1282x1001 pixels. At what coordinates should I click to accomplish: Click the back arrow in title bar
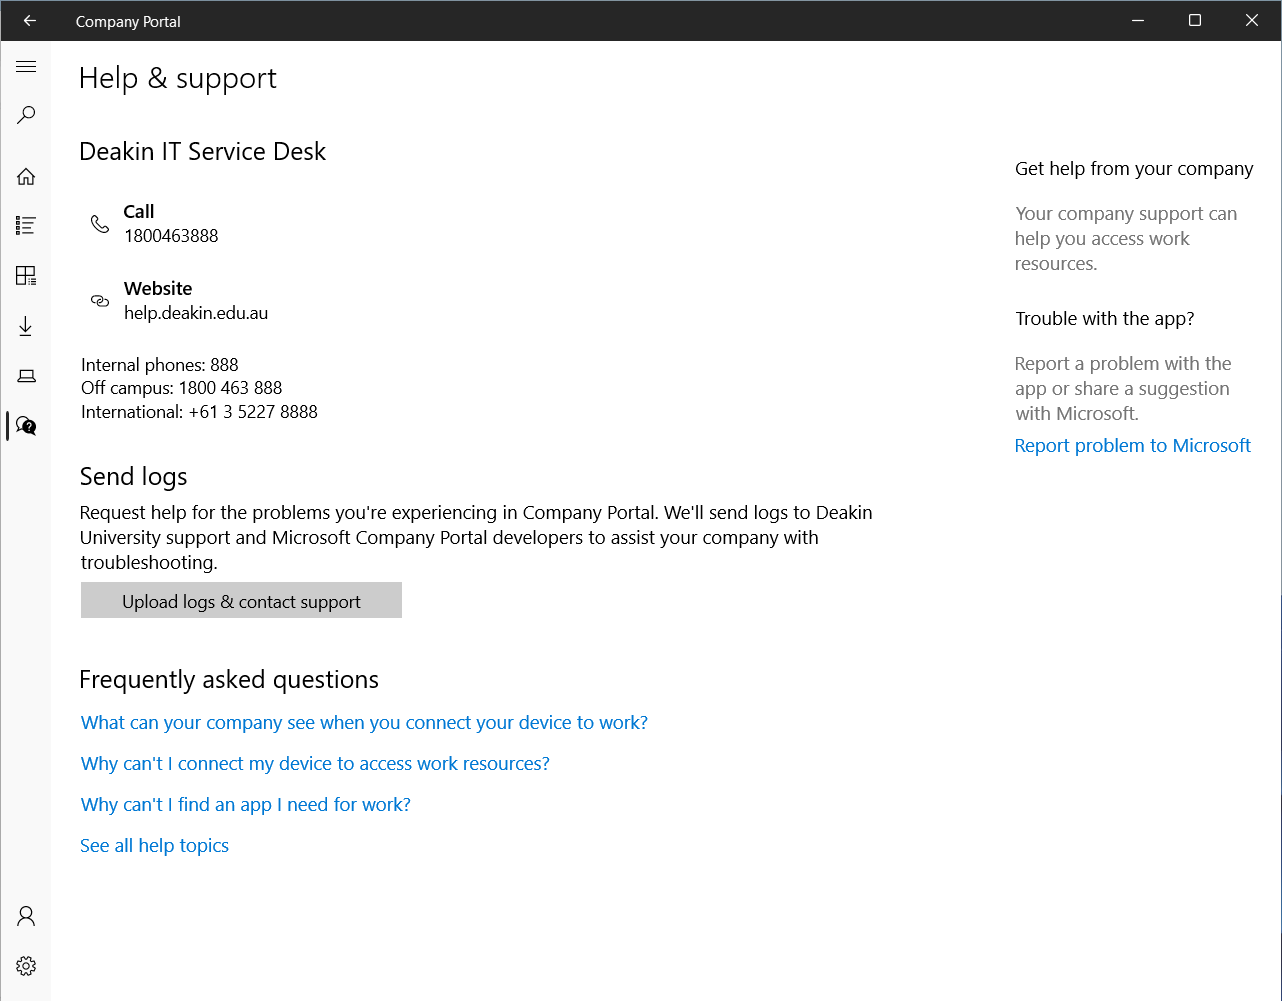pyautogui.click(x=29, y=21)
